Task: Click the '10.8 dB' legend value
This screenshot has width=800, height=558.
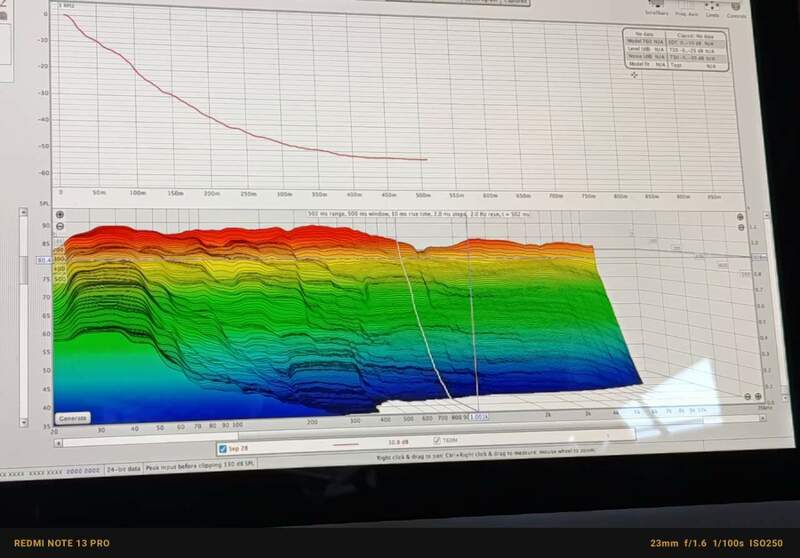Action: pos(398,442)
